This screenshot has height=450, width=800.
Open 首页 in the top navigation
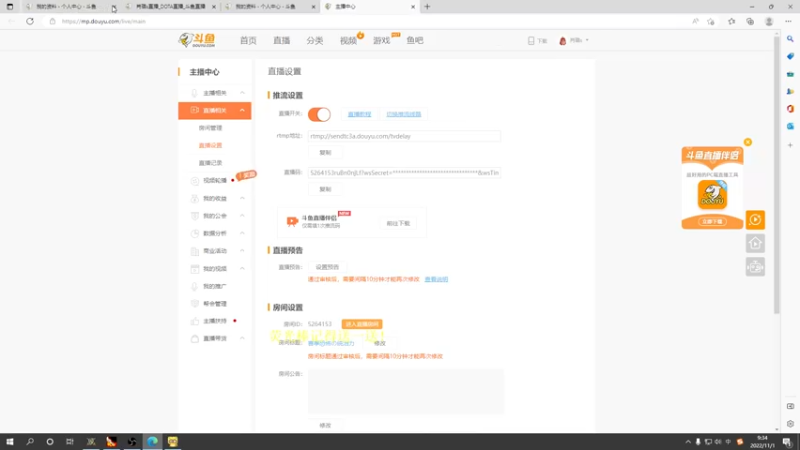tap(248, 40)
